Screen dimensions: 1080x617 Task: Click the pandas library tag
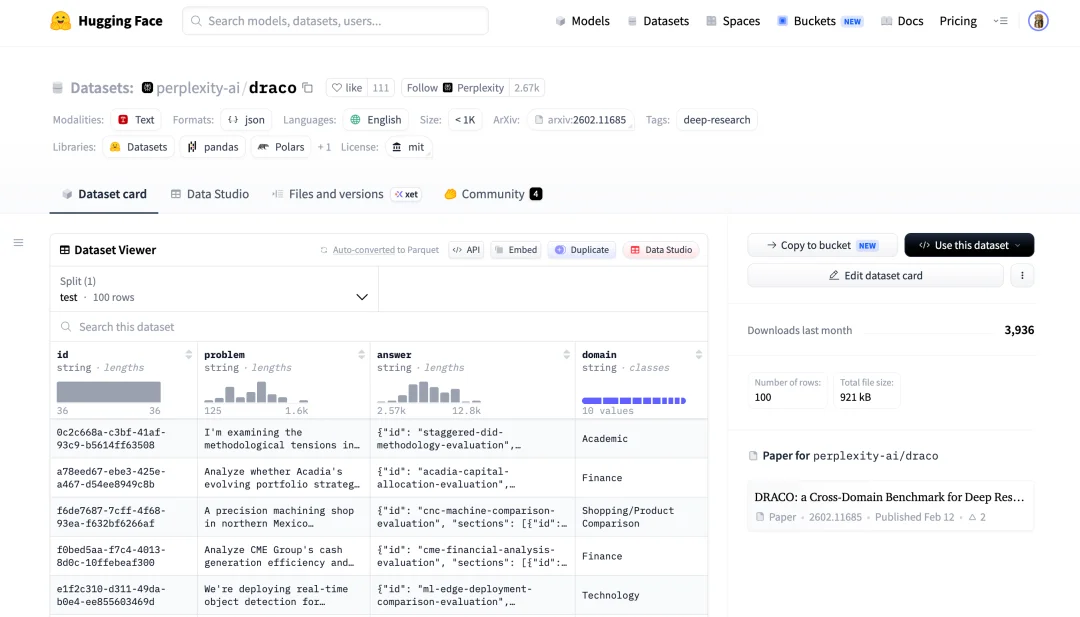[x=213, y=147]
